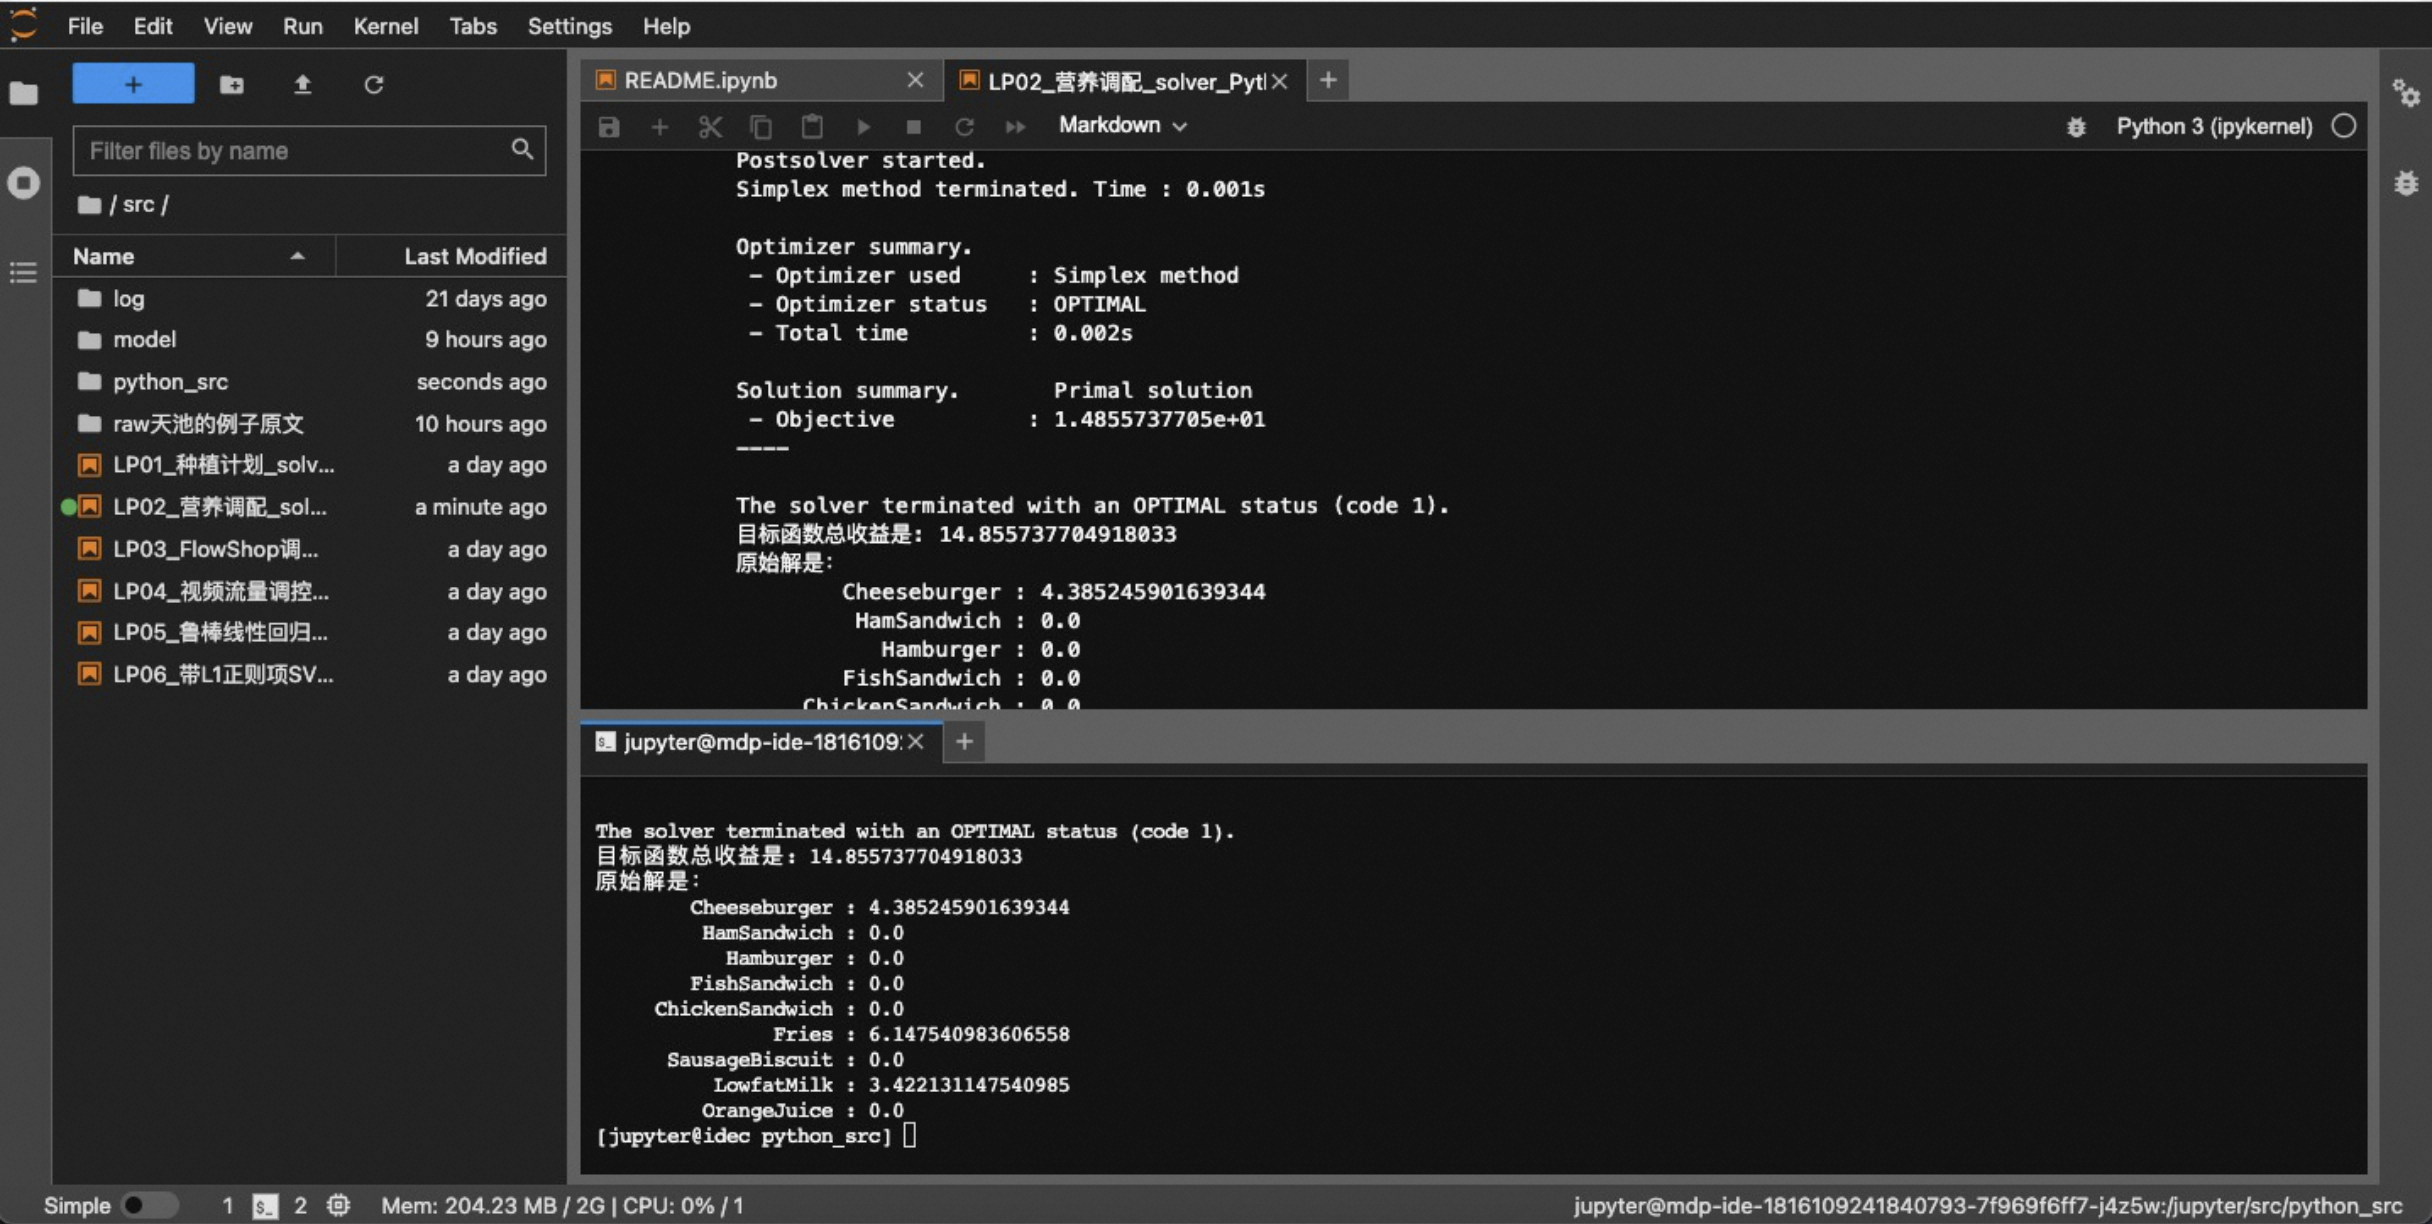2432x1224 pixels.
Task: Enable the debugger bug icon in toolbar
Action: 2076,126
